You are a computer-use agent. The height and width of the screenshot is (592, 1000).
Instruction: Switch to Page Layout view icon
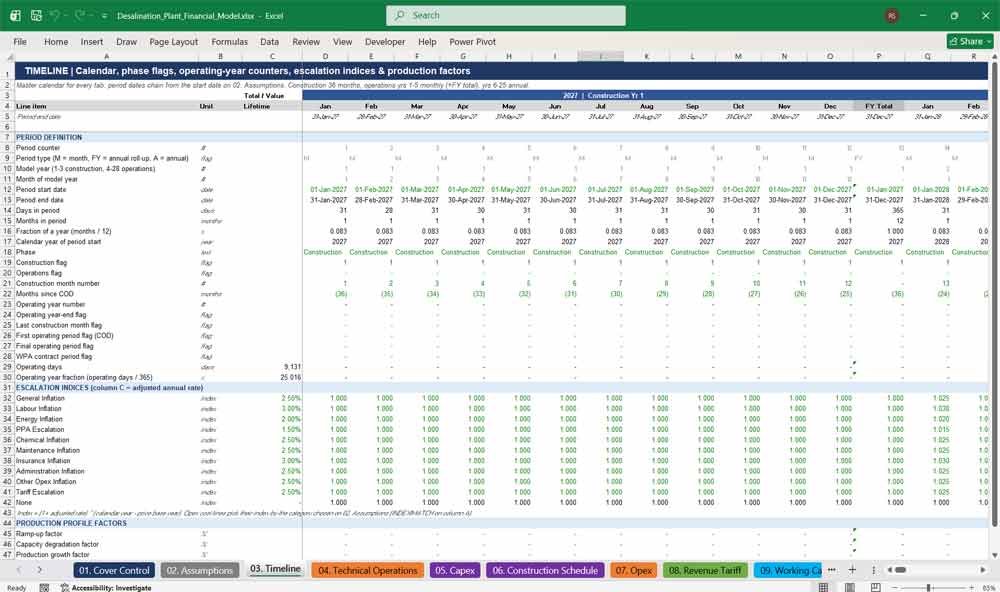pyautogui.click(x=849, y=588)
